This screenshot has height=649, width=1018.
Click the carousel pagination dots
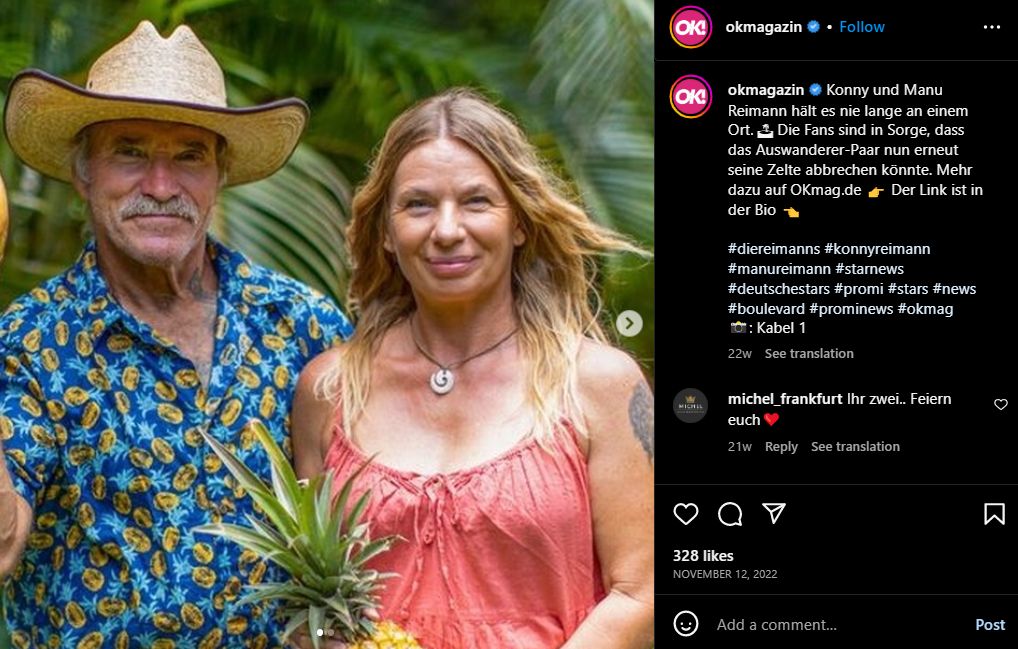326,632
